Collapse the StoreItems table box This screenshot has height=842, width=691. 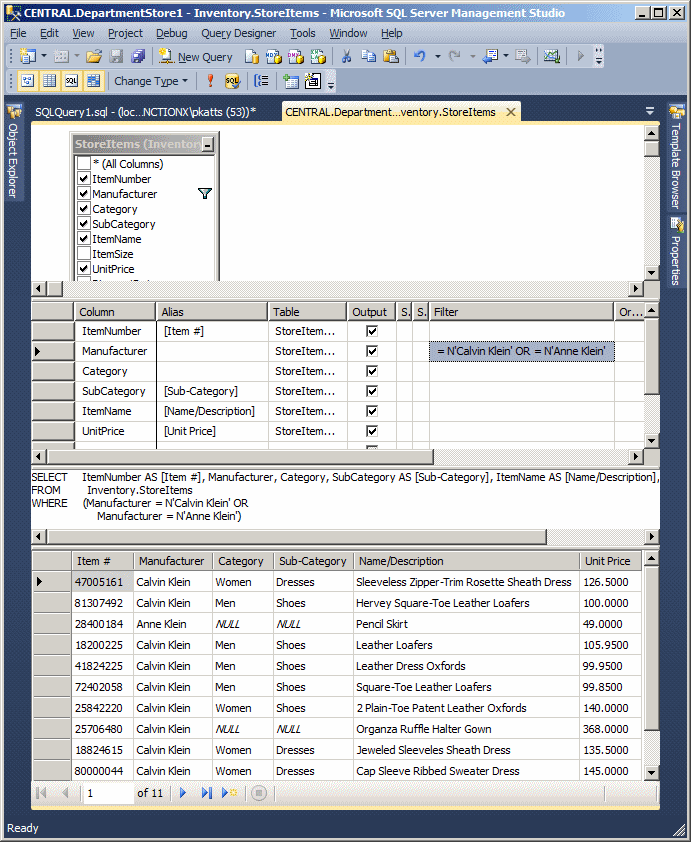tap(208, 144)
